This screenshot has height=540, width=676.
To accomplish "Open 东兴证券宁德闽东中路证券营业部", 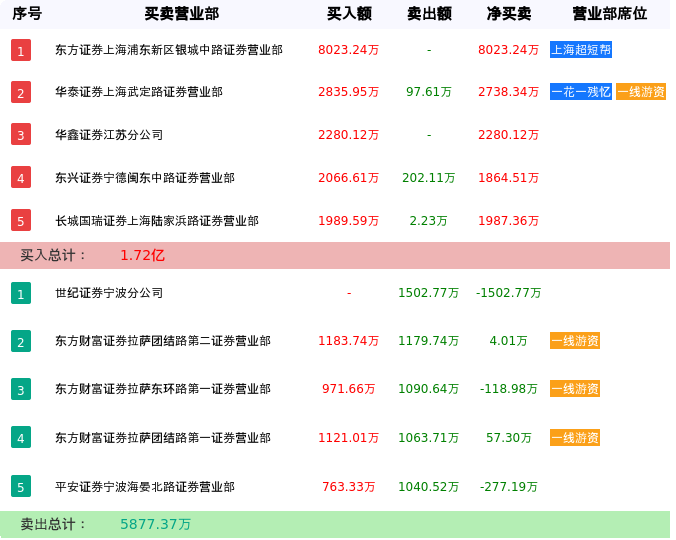I will pos(145,178).
